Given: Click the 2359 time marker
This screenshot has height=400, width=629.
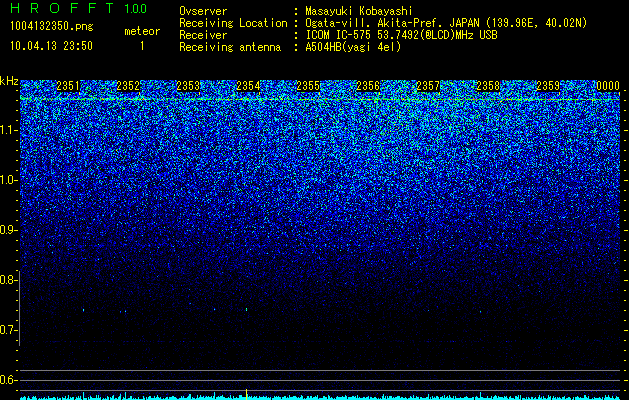Looking at the screenshot, I should tap(548, 86).
